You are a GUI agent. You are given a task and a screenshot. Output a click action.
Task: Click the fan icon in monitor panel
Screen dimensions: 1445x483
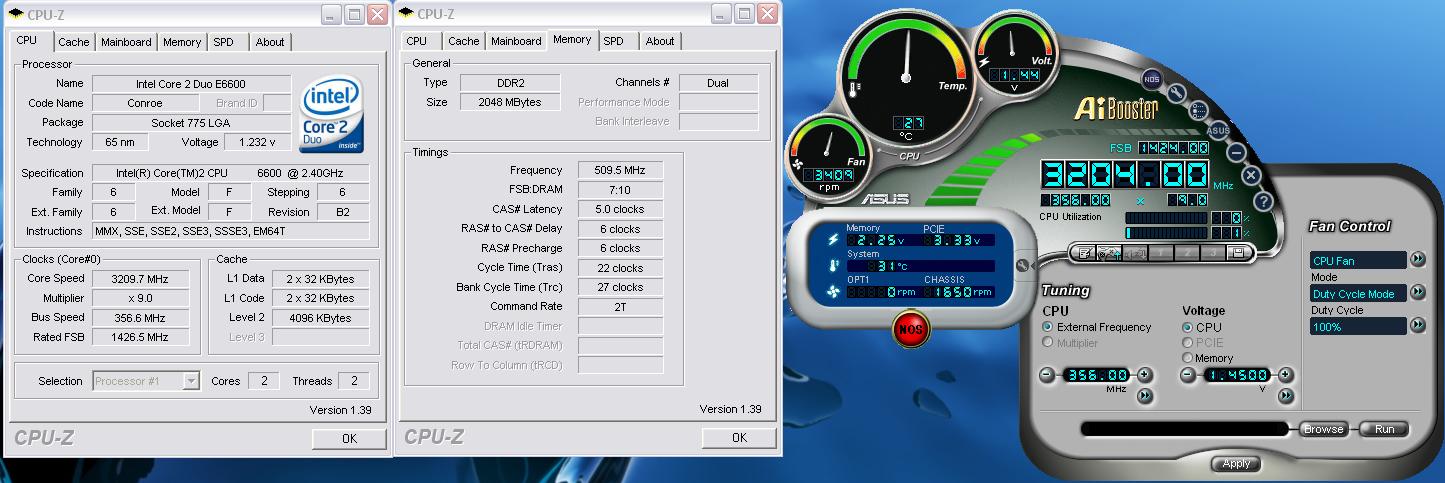click(x=834, y=292)
